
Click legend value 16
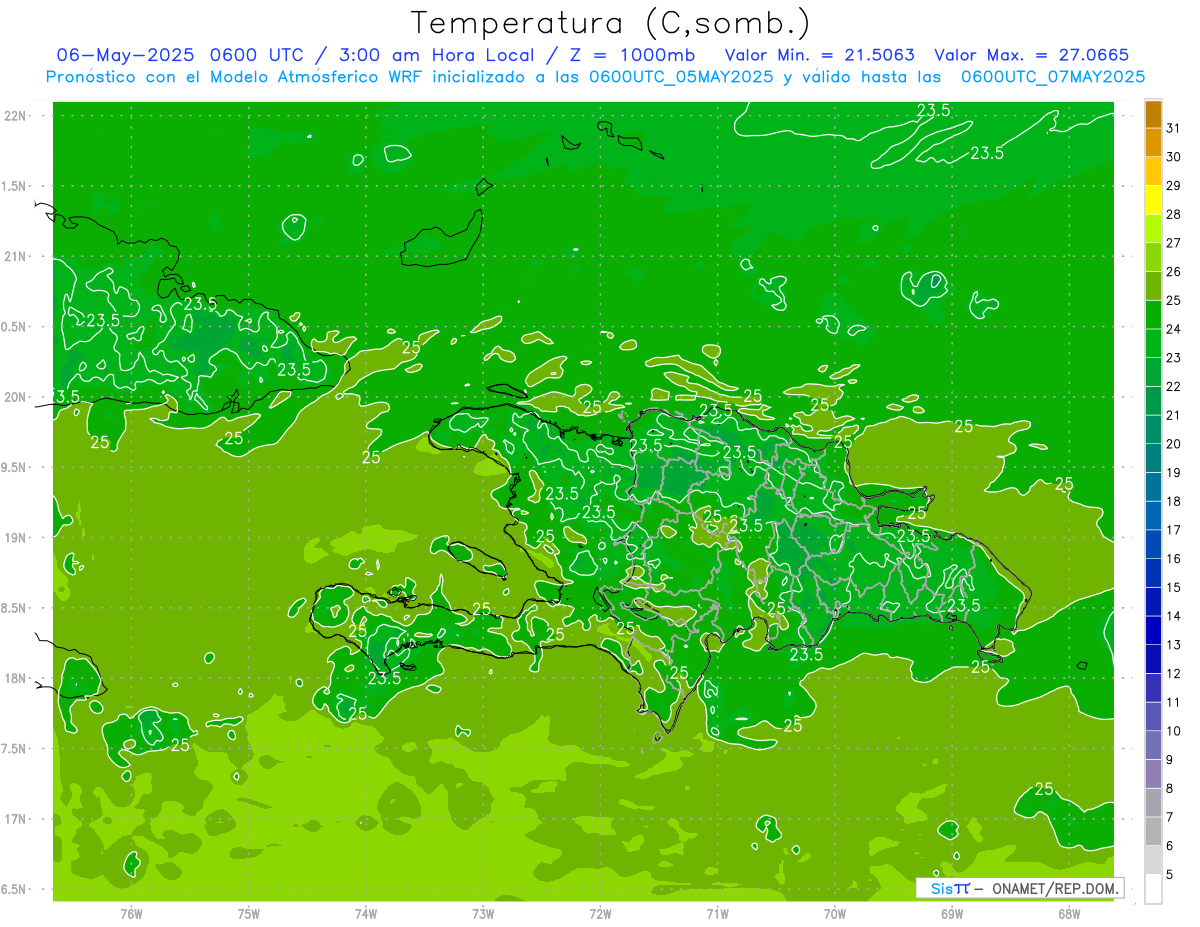click(x=1173, y=558)
